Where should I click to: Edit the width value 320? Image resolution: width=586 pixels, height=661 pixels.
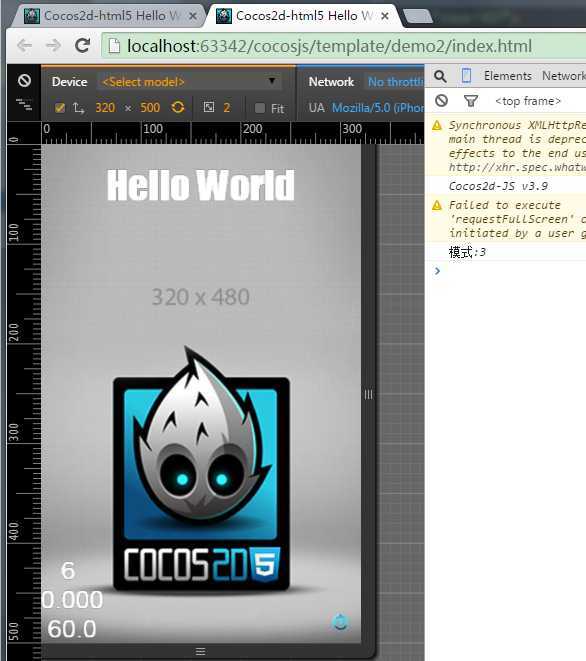[x=105, y=108]
